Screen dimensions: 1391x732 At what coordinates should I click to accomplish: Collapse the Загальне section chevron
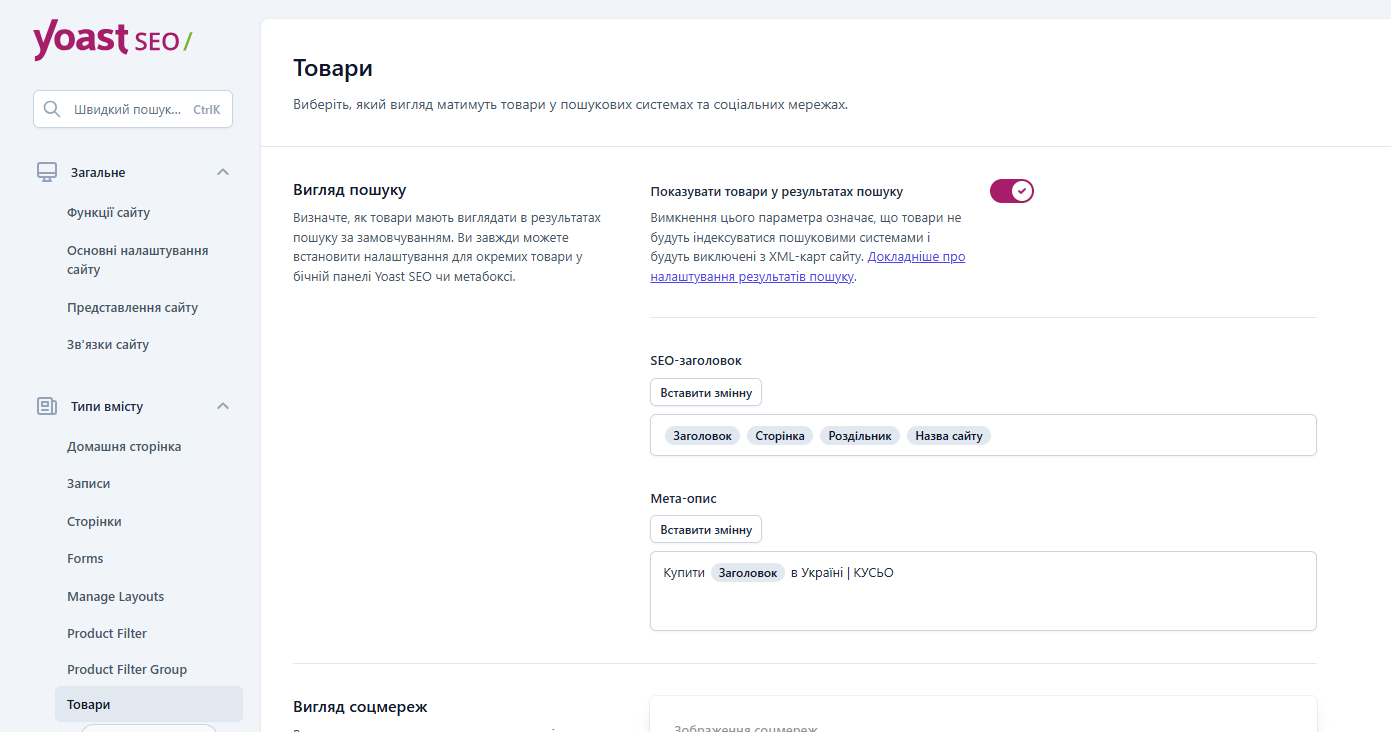(x=223, y=172)
